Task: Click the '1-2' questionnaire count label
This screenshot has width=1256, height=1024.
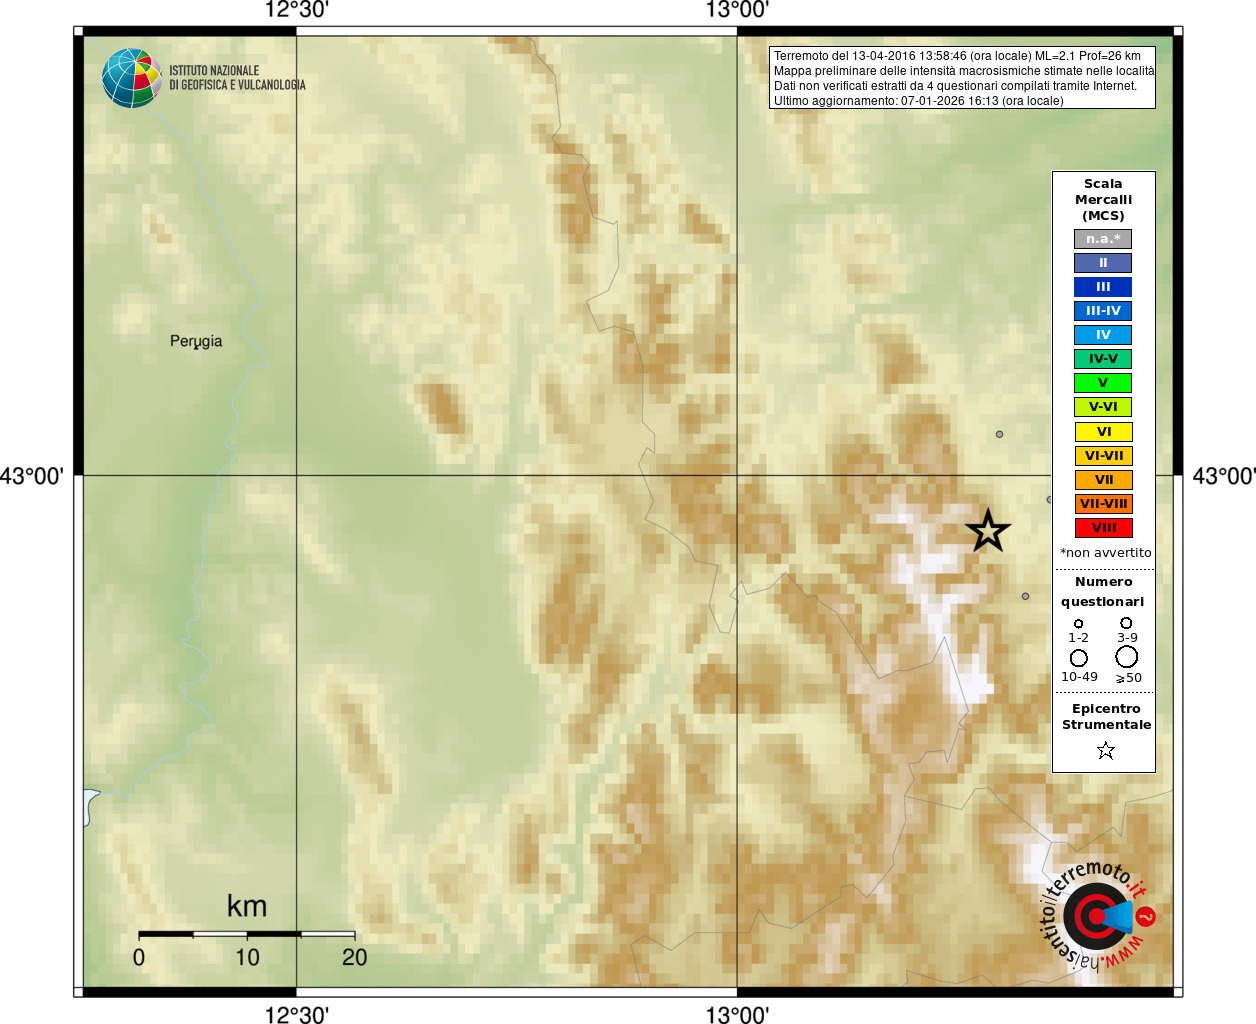Action: [x=1078, y=638]
